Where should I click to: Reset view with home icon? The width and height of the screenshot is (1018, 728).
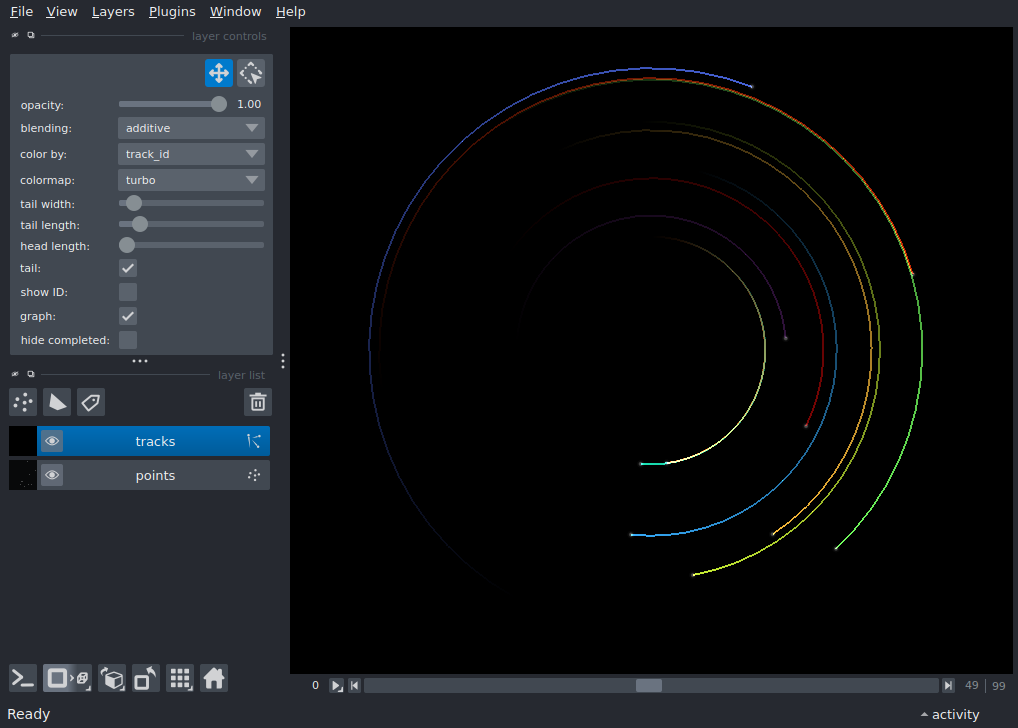pyautogui.click(x=214, y=679)
